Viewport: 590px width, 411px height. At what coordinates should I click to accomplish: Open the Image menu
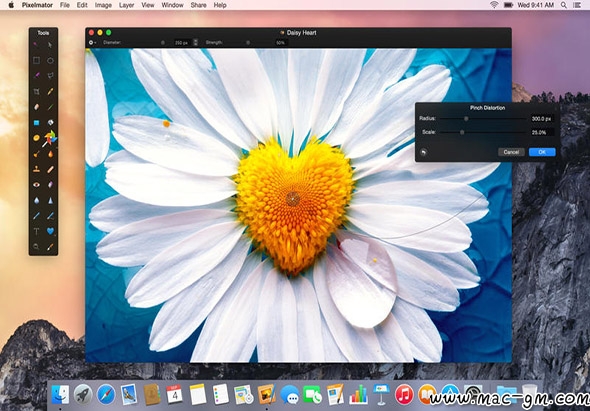point(103,5)
